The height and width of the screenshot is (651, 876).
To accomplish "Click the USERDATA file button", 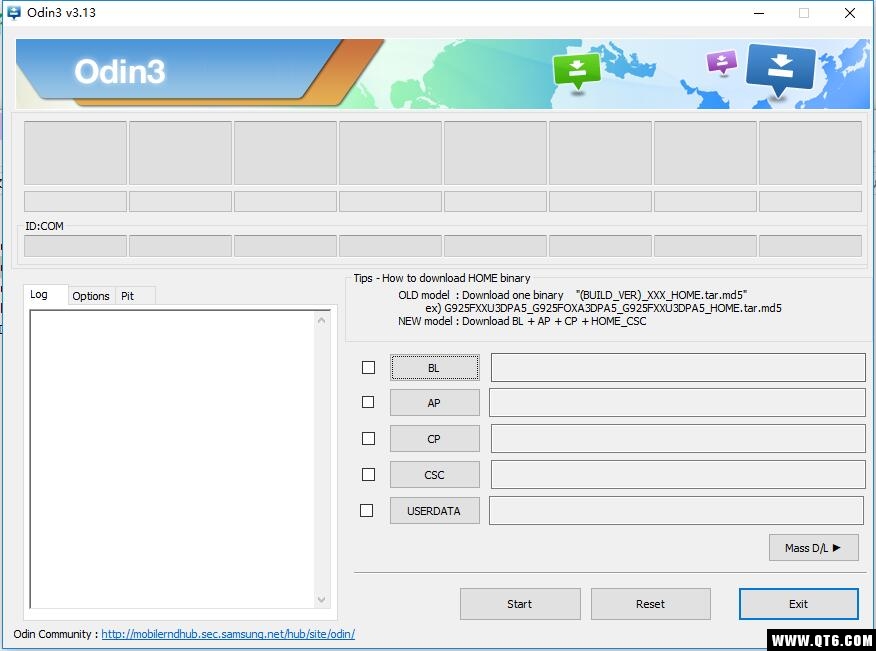I will 434,511.
